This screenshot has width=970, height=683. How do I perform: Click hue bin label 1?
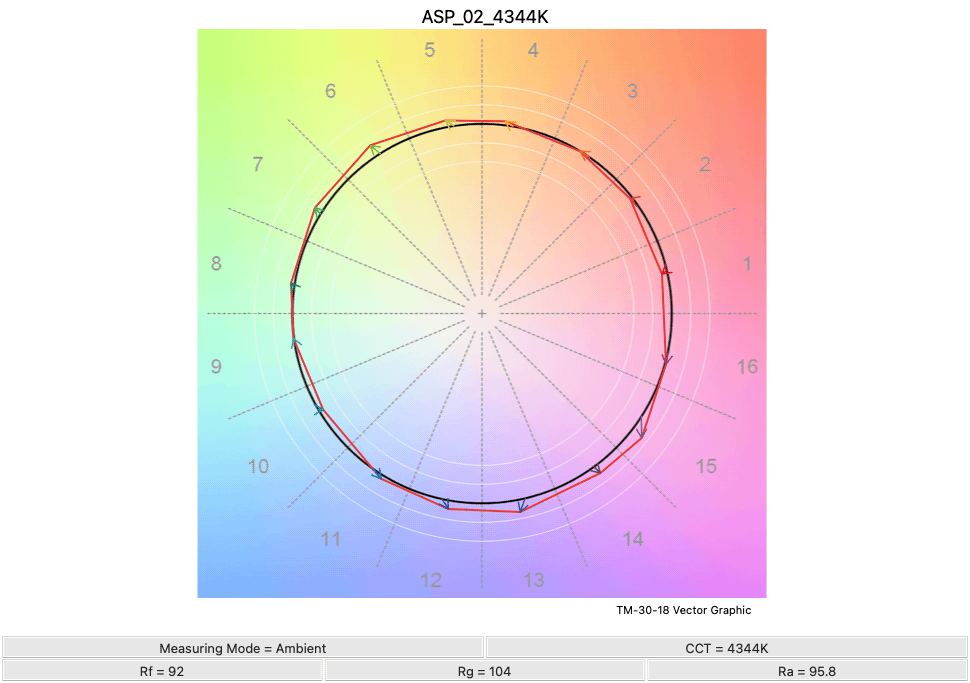(x=747, y=264)
